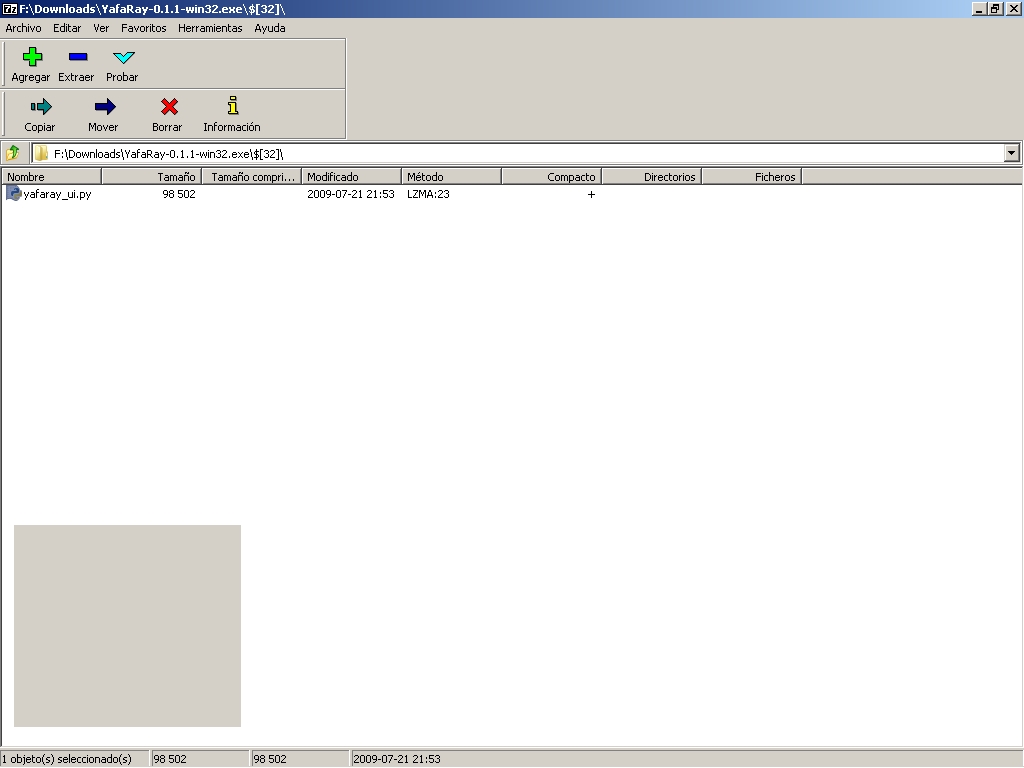This screenshot has width=1024, height=768.
Task: Open the Herramientas menu
Action: coord(210,28)
